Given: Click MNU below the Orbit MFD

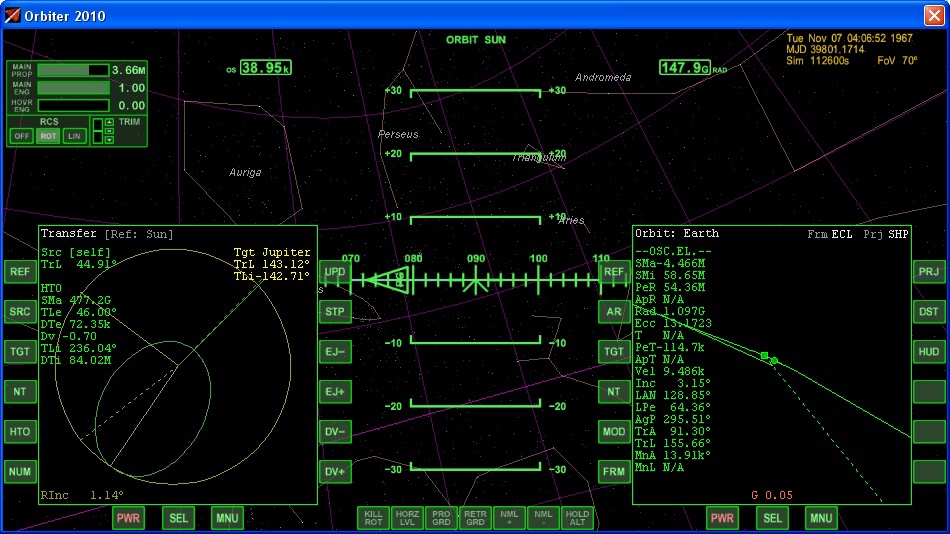Looking at the screenshot, I should tap(821, 518).
